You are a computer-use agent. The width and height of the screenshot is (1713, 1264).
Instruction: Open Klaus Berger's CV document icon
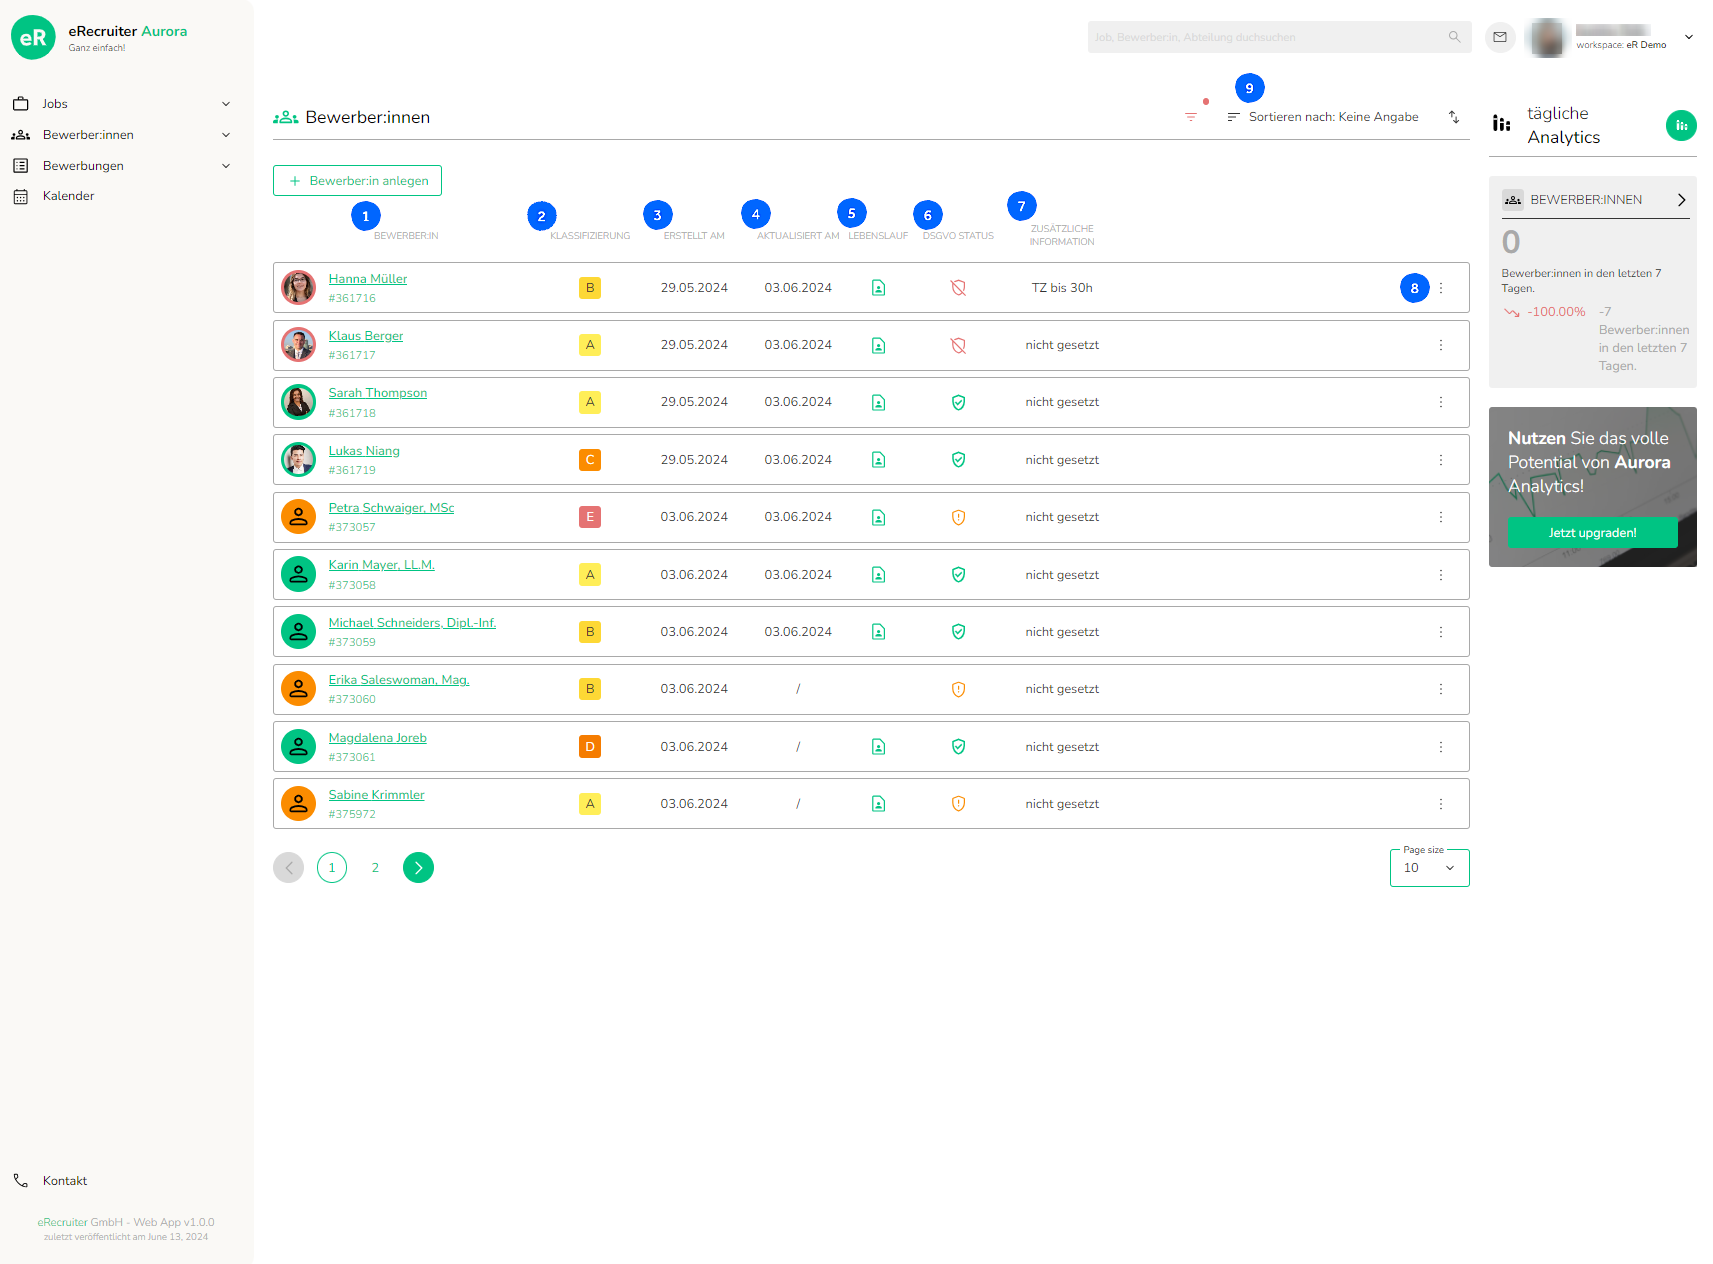click(878, 345)
